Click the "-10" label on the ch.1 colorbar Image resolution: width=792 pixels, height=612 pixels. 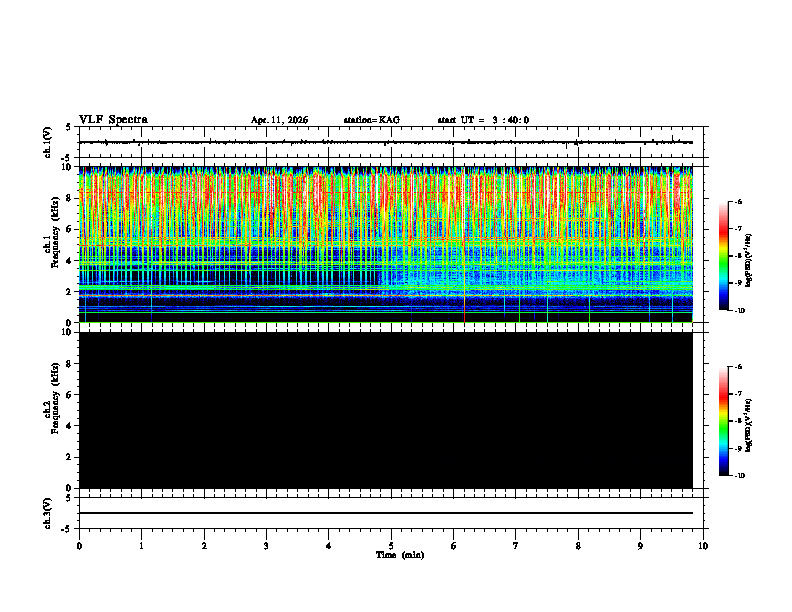(x=738, y=311)
